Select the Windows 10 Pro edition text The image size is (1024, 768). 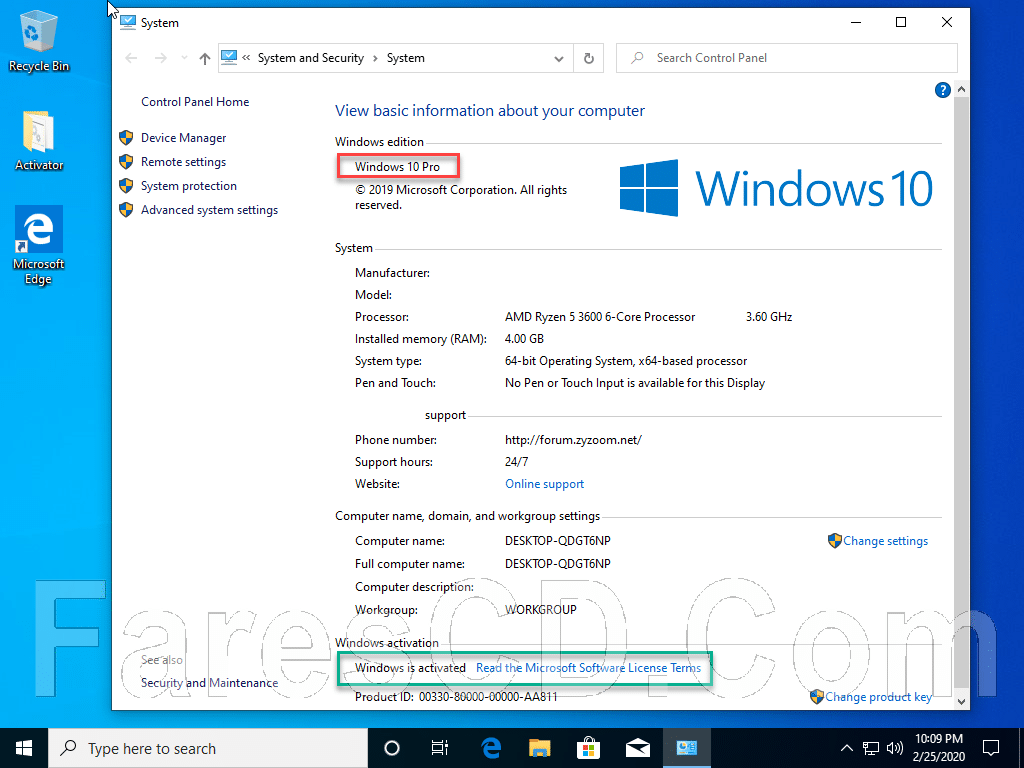tap(398, 167)
